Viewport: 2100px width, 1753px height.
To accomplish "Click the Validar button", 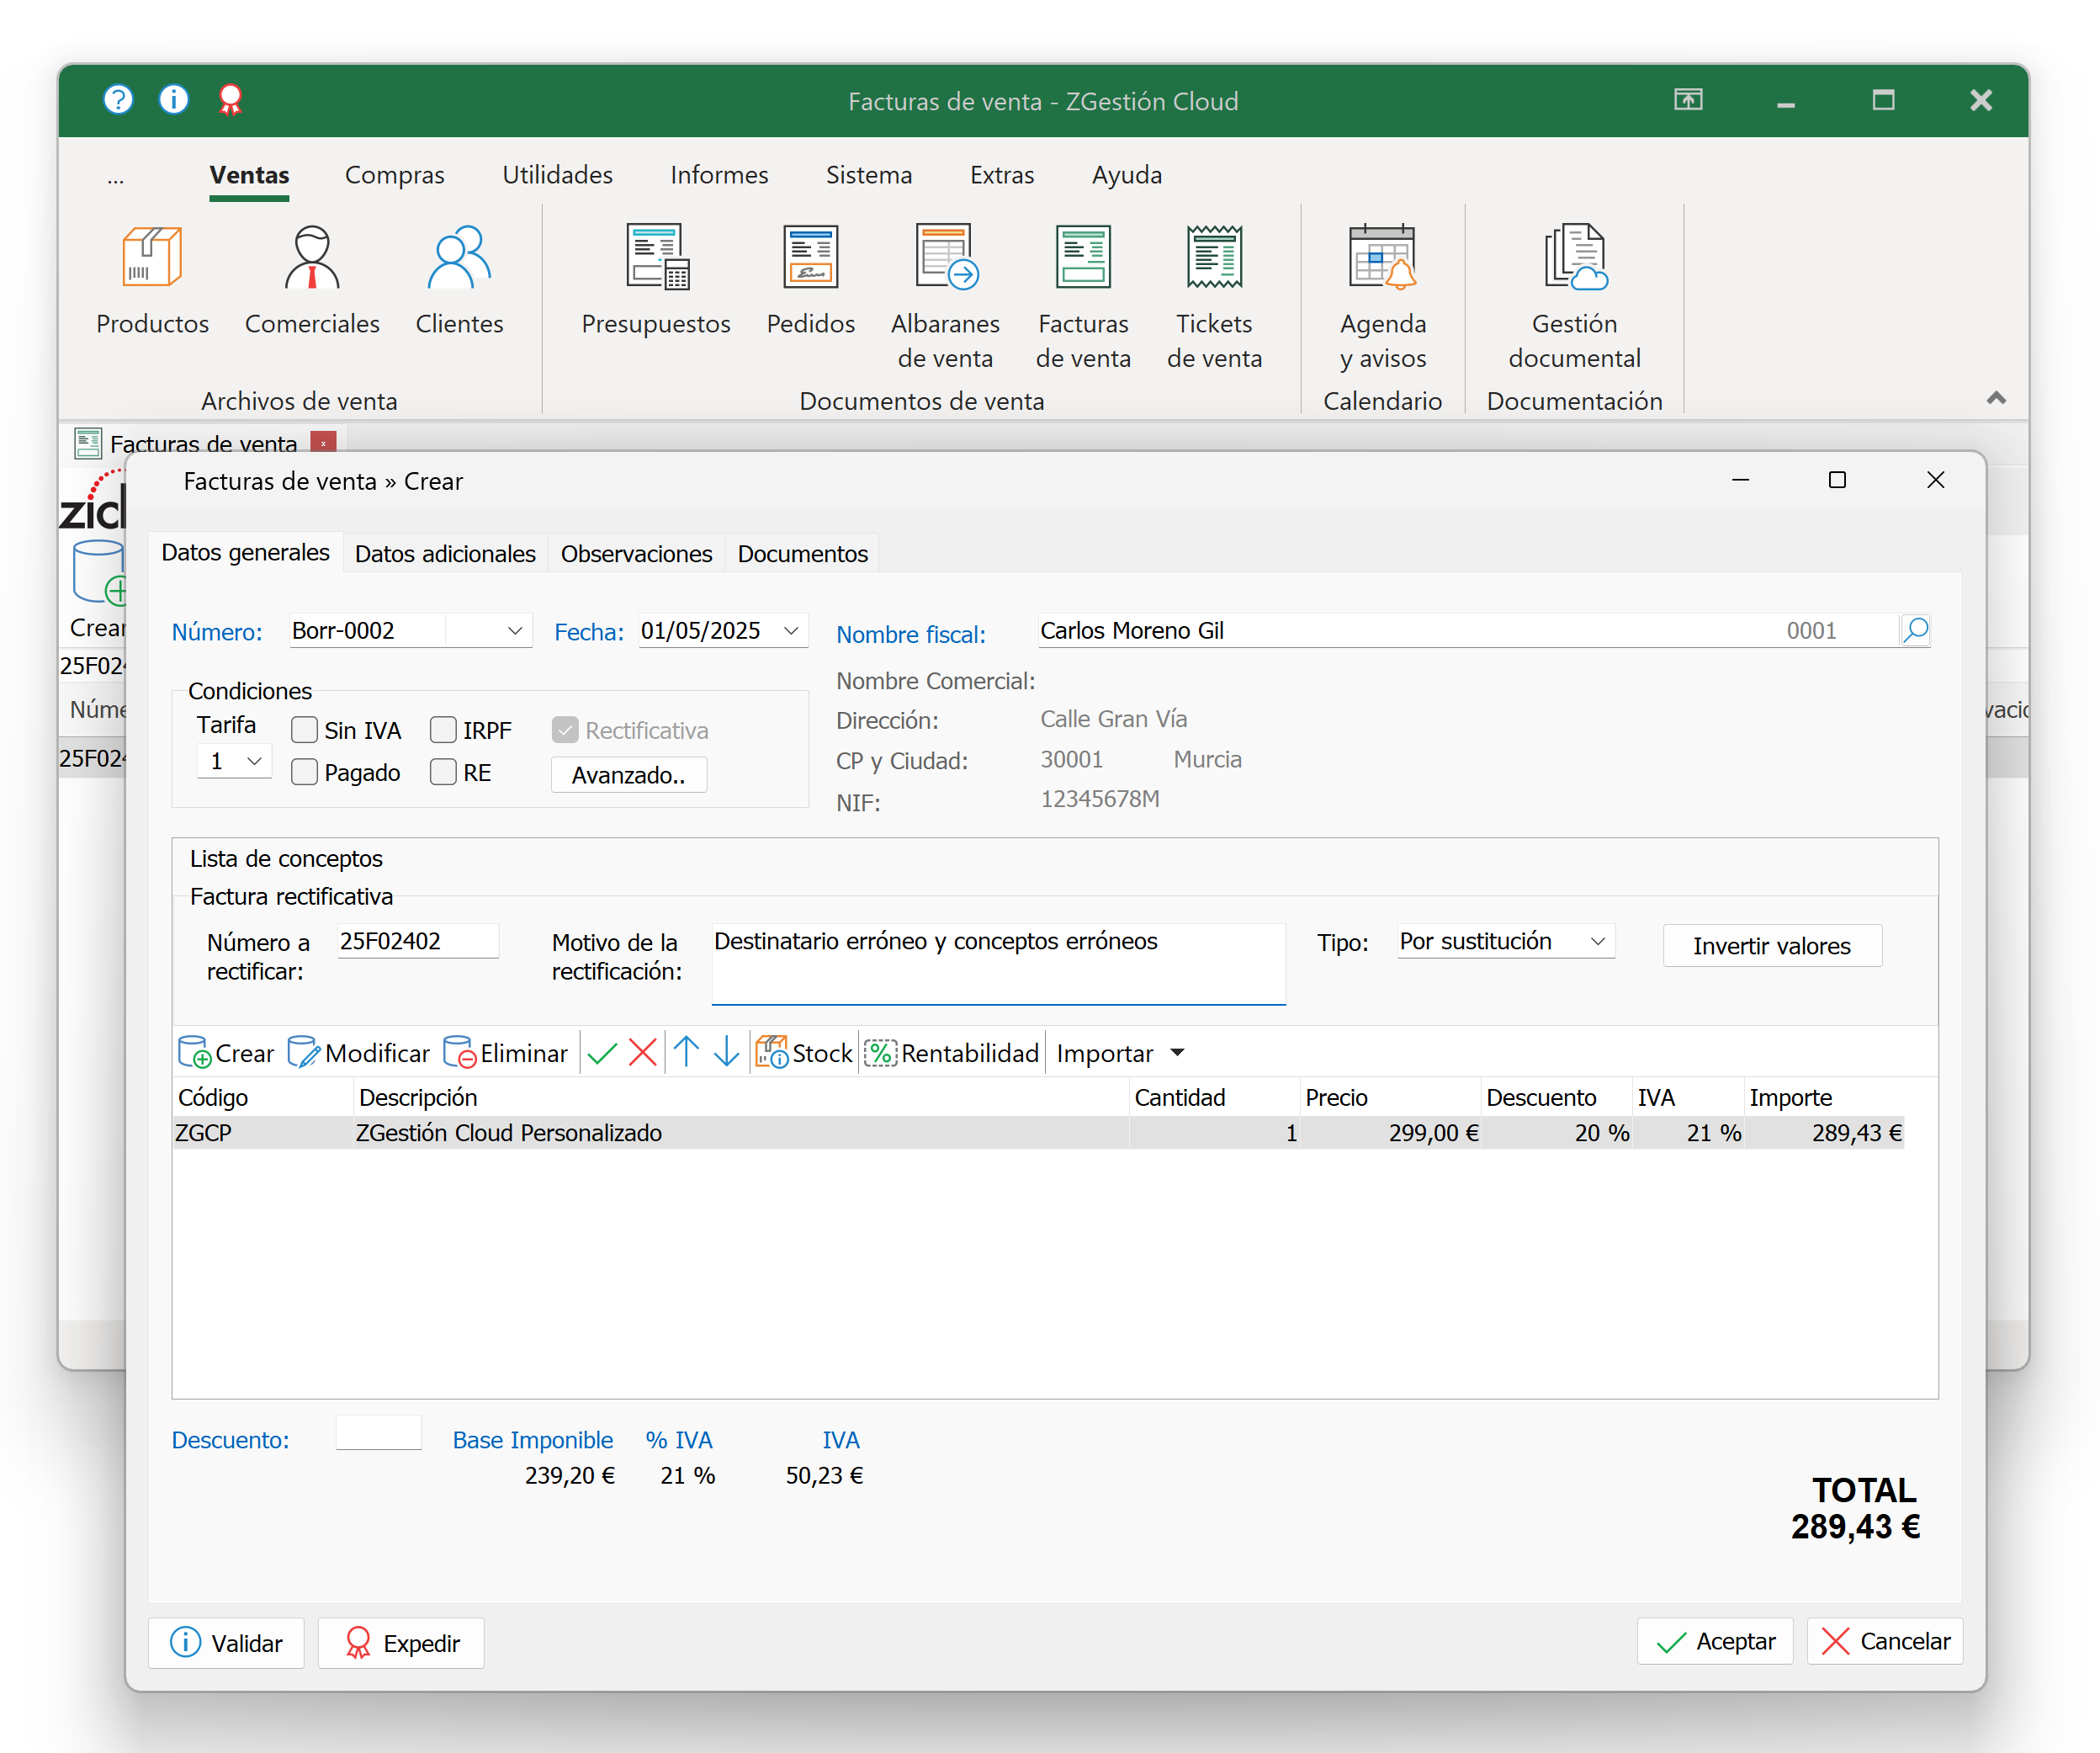I will (226, 1643).
